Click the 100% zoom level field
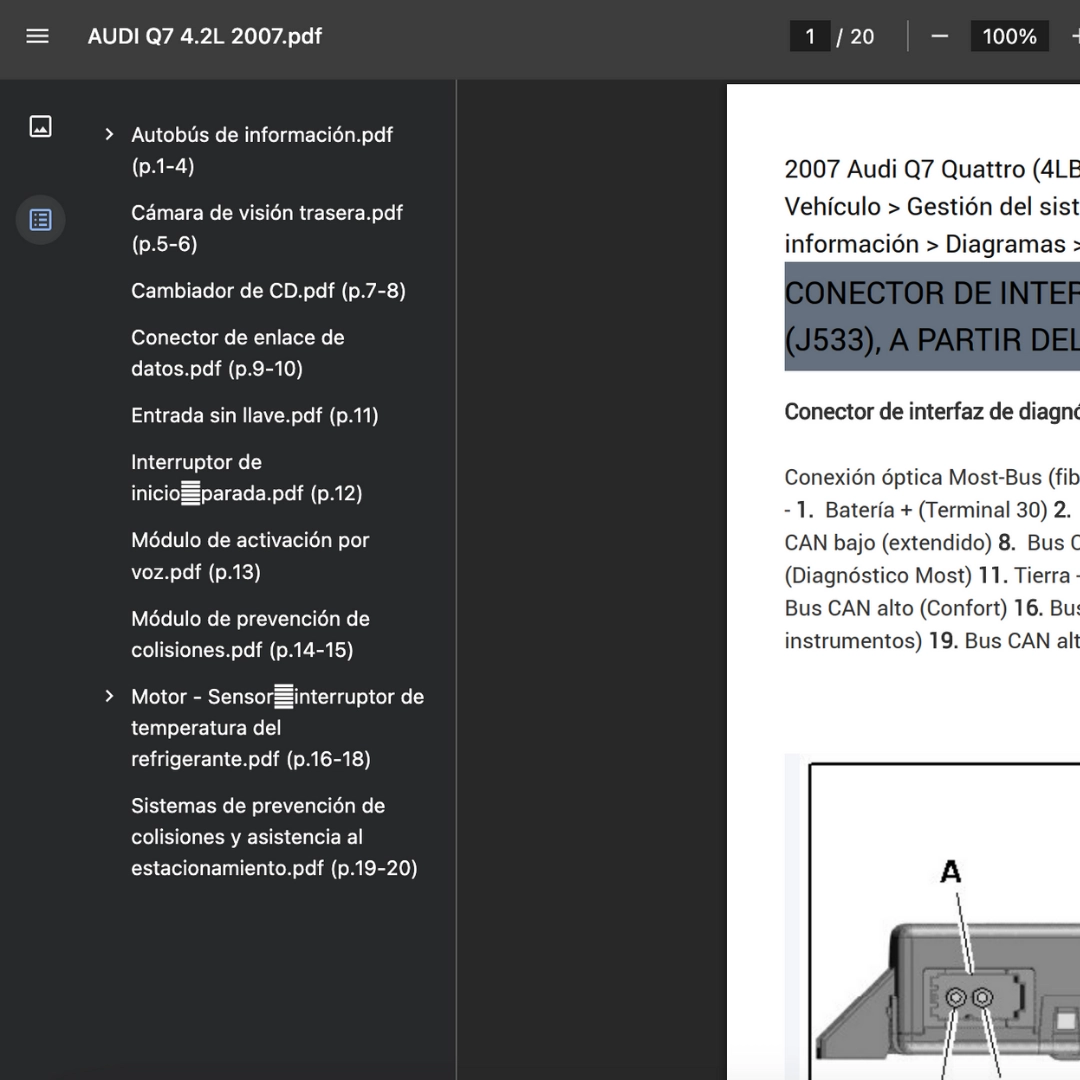Image resolution: width=1080 pixels, height=1080 pixels. pyautogui.click(x=1009, y=36)
